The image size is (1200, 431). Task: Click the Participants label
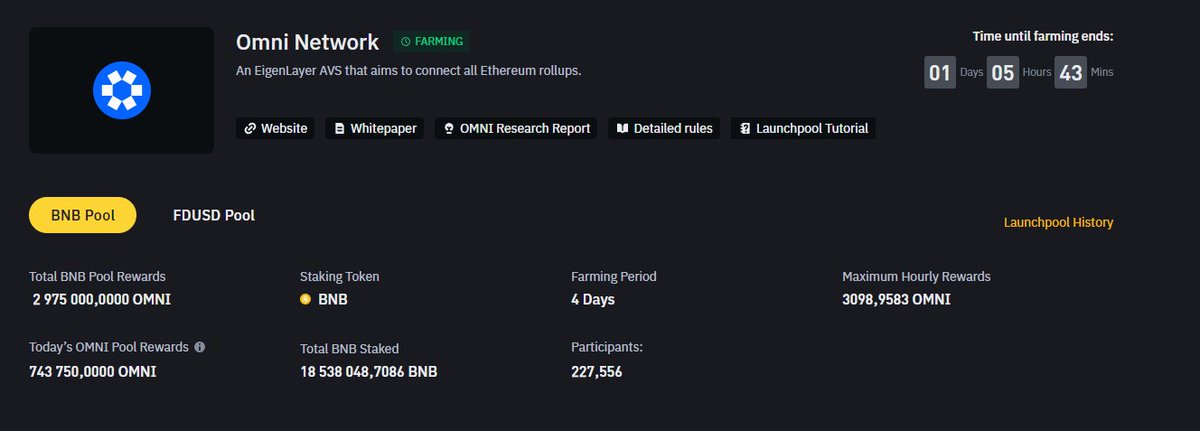(x=607, y=347)
